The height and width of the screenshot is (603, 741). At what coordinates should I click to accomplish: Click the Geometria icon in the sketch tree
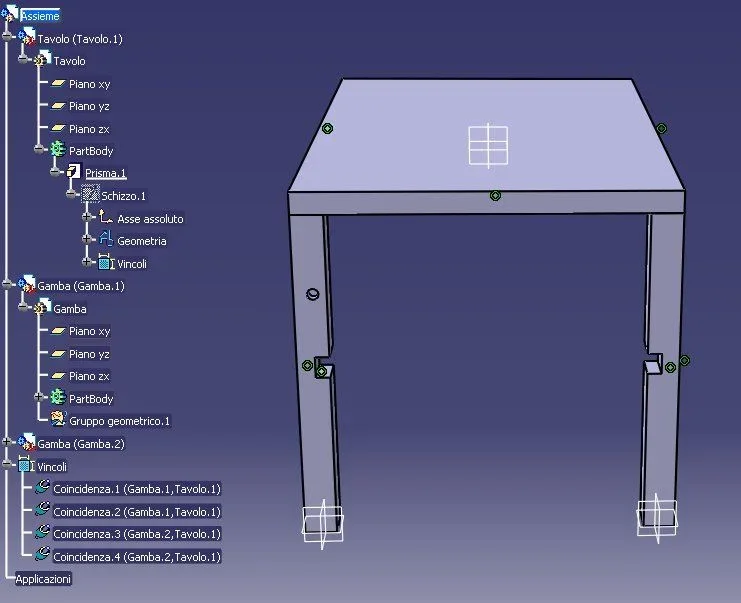(105, 239)
